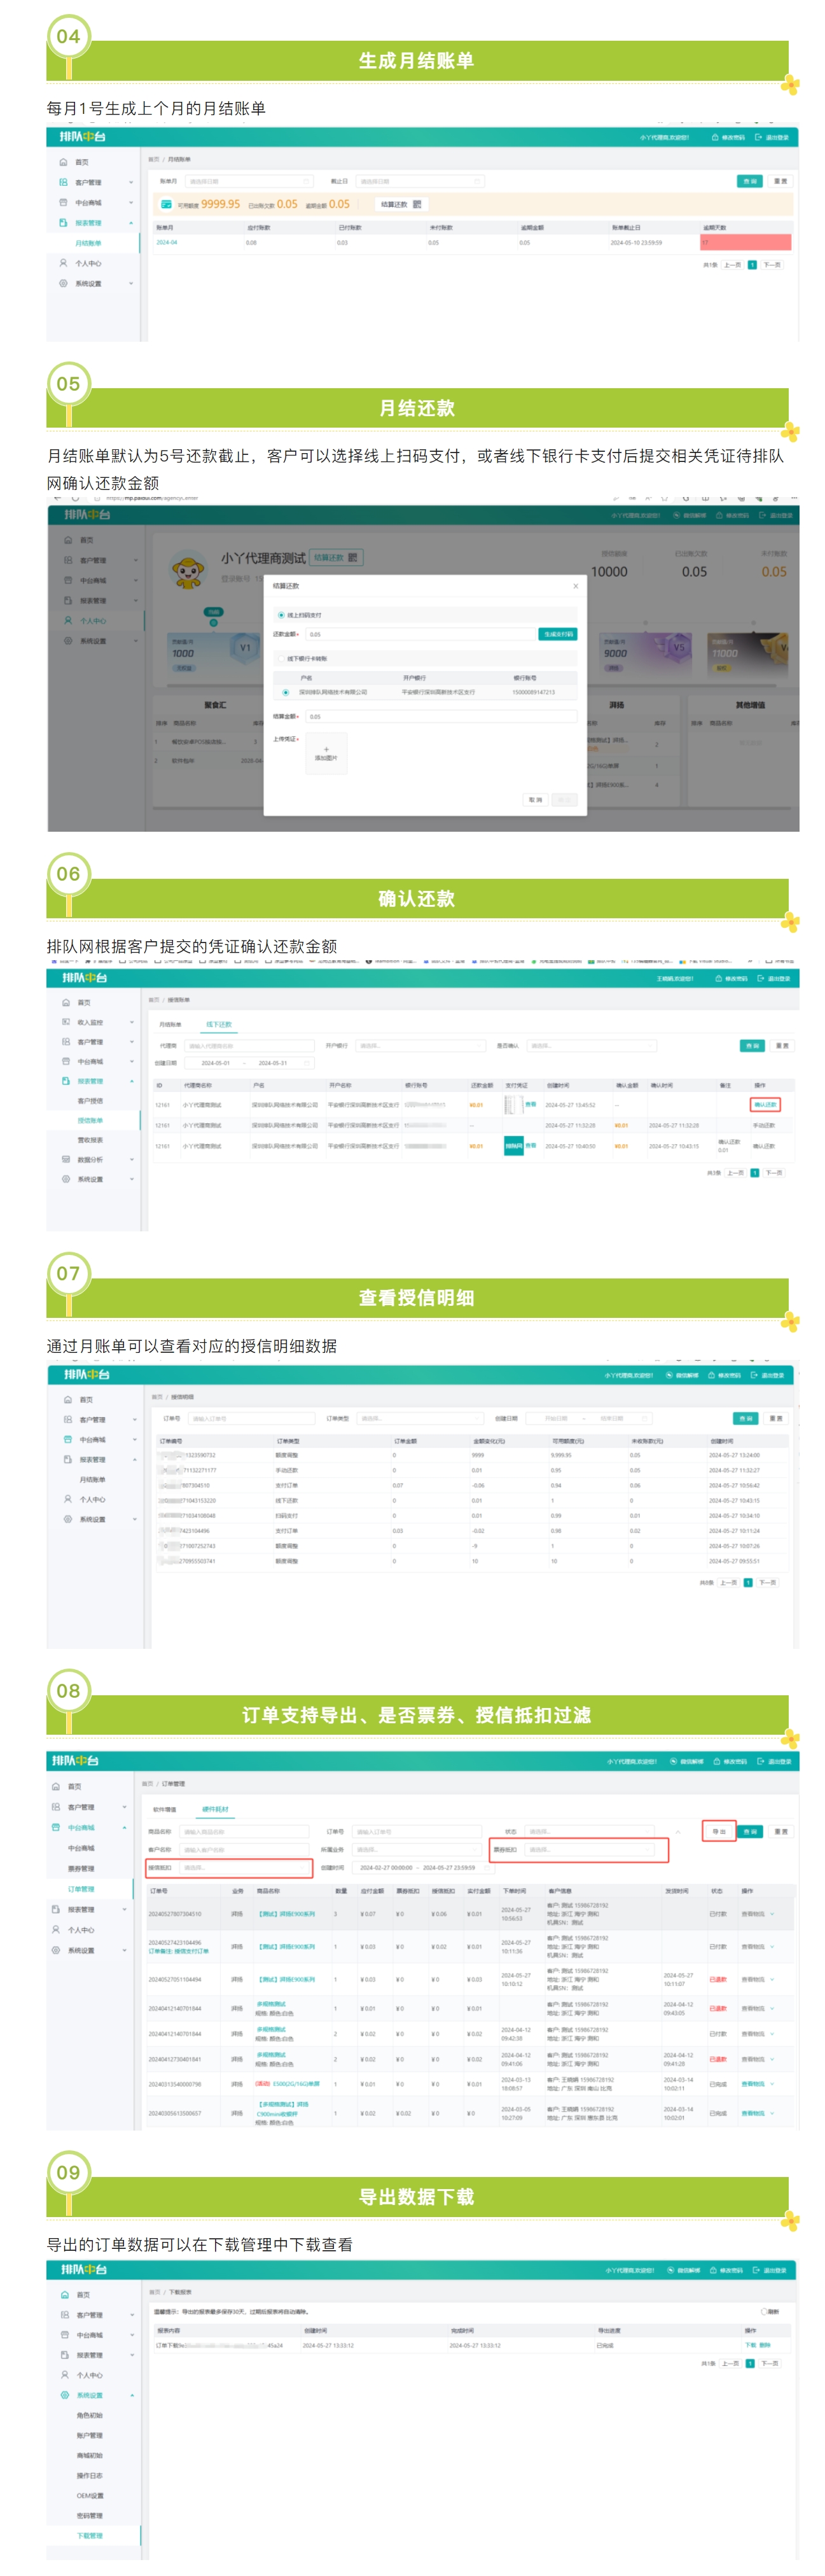Click the 查询 button on the step 04 monthly bill page
Image resolution: width=825 pixels, height=2576 pixels.
tap(750, 181)
